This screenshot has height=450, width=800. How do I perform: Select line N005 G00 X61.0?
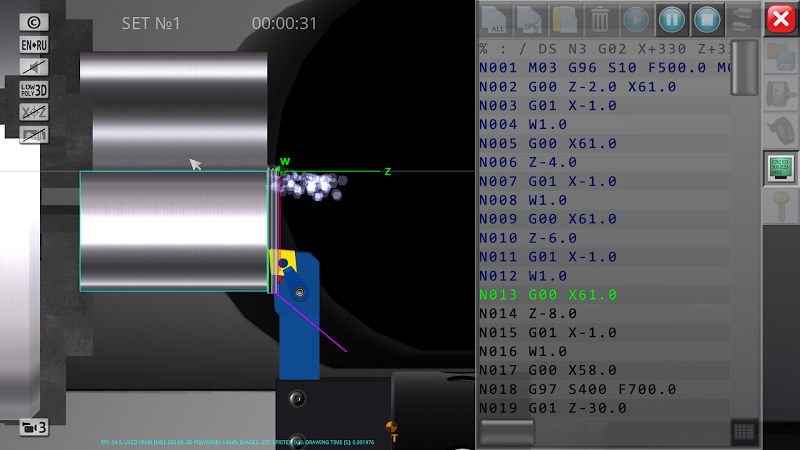[605, 143]
